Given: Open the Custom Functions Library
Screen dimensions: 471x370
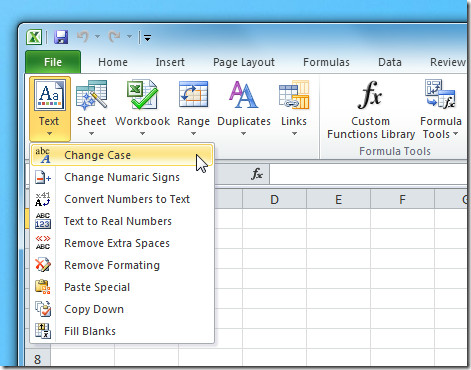Looking at the screenshot, I should [370, 110].
